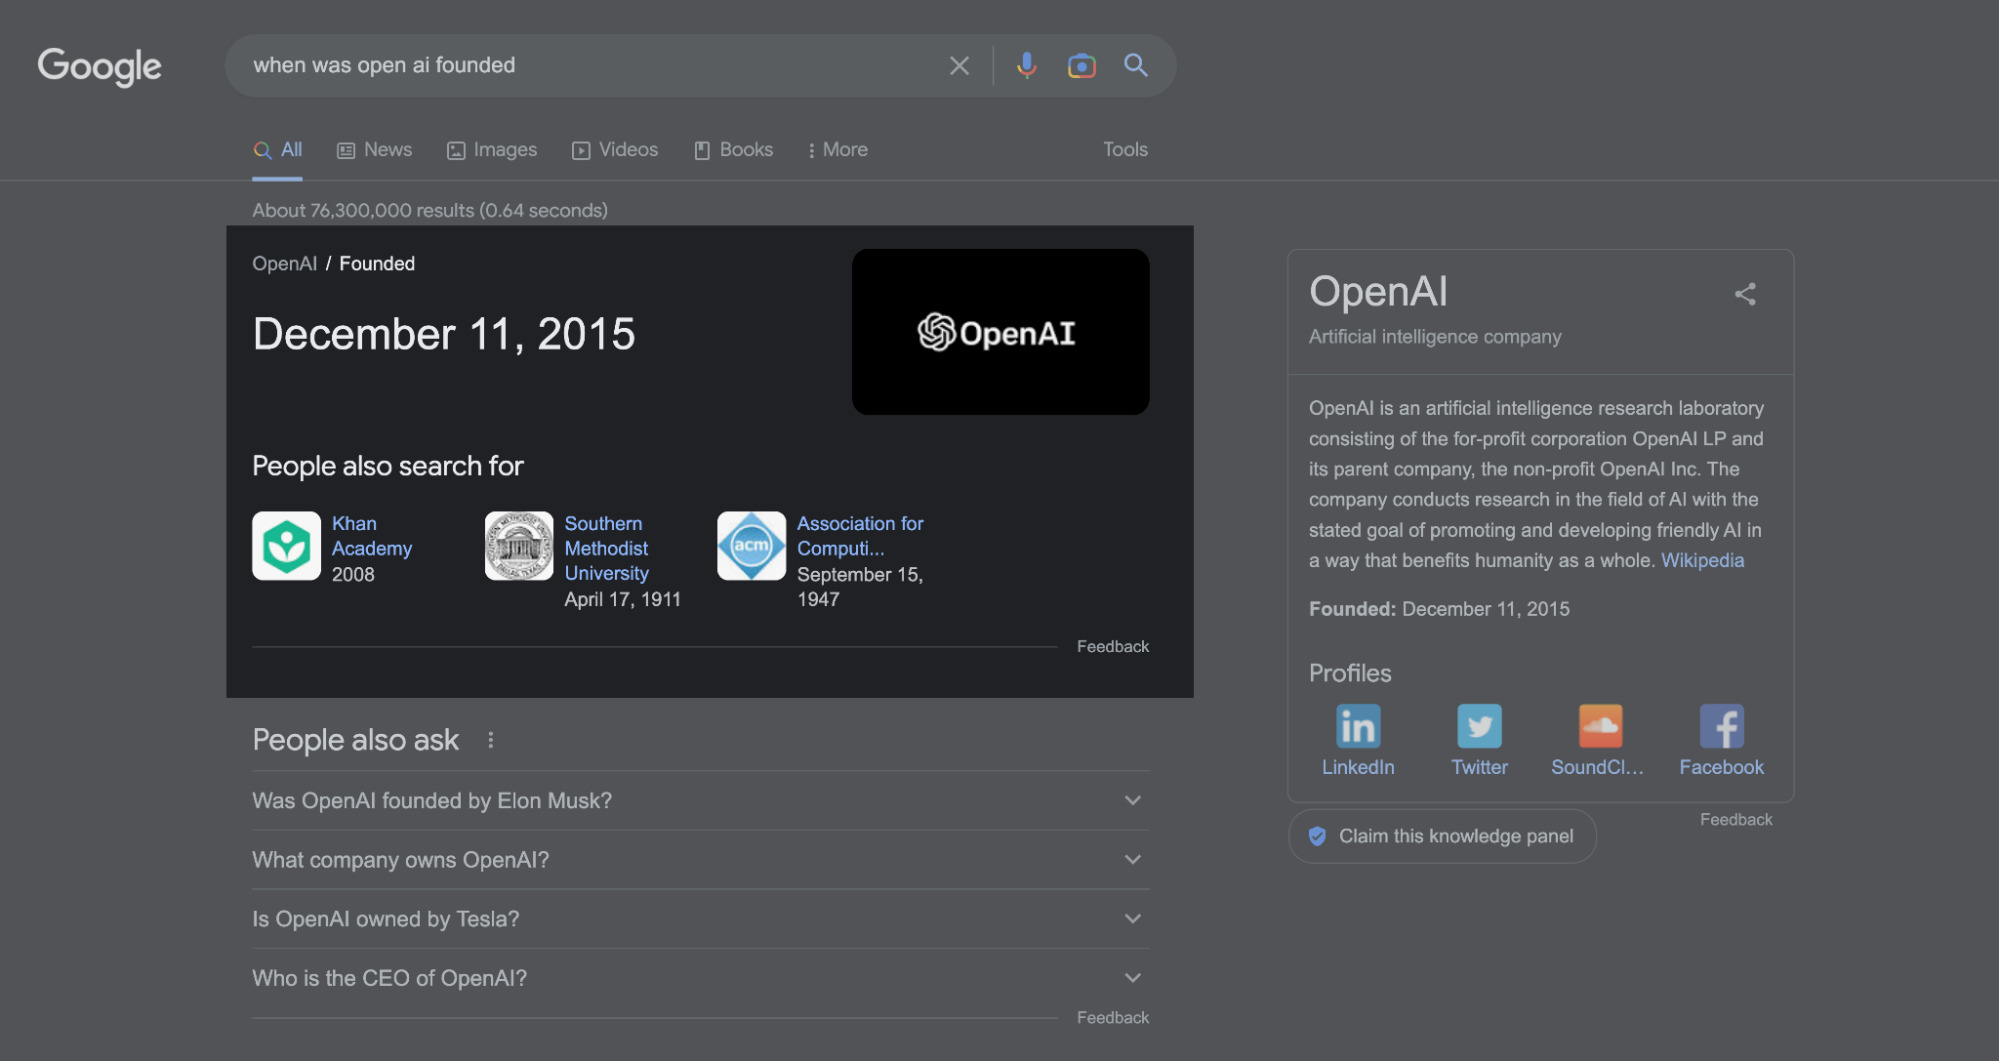The image size is (1999, 1061).
Task: Click the OpenAI logo thumbnail
Action: click(1000, 332)
